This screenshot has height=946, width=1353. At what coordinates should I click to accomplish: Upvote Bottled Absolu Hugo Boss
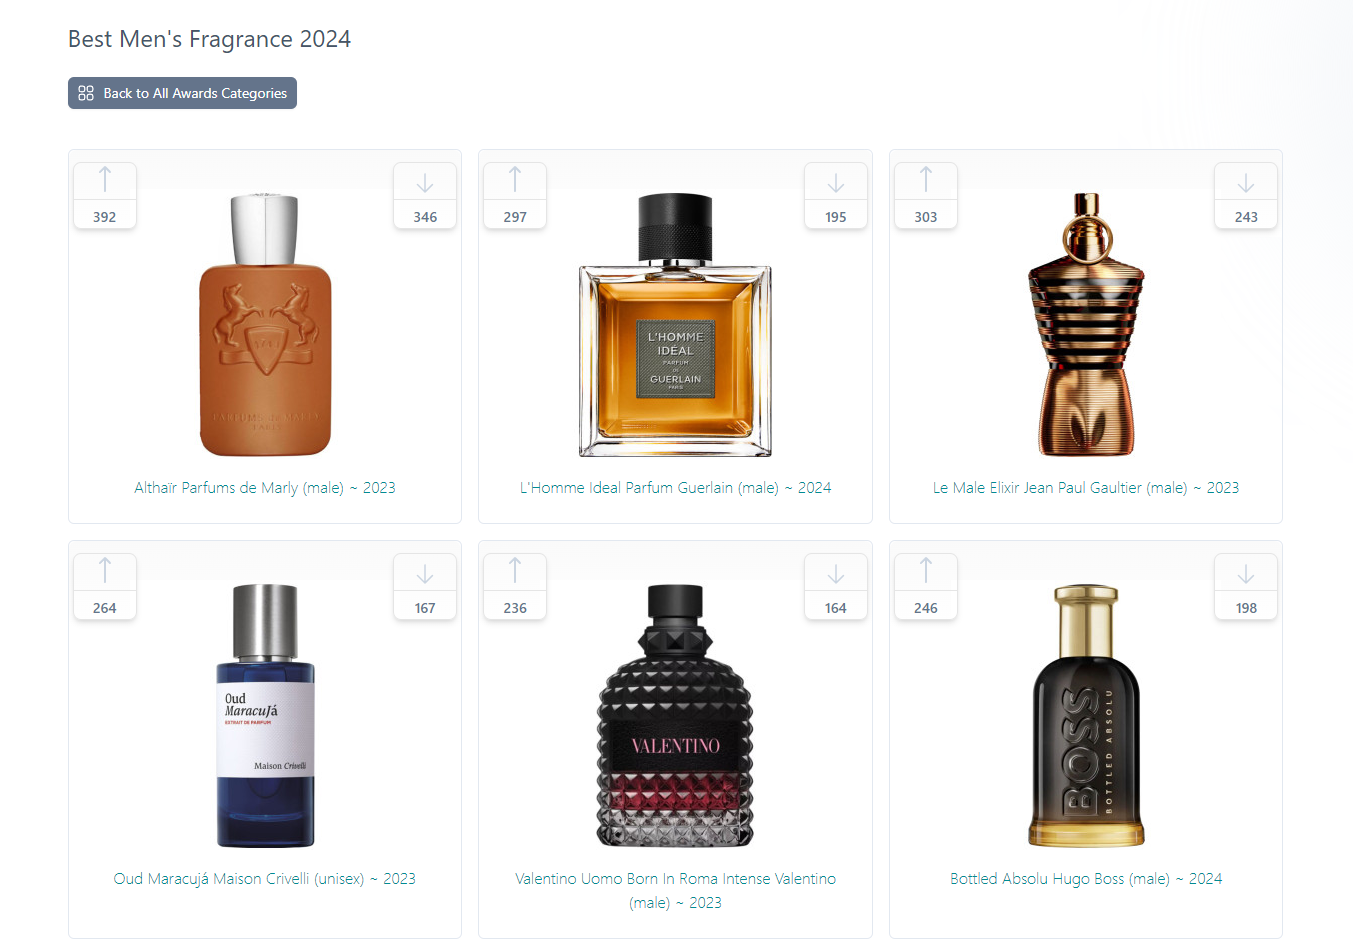pos(926,587)
